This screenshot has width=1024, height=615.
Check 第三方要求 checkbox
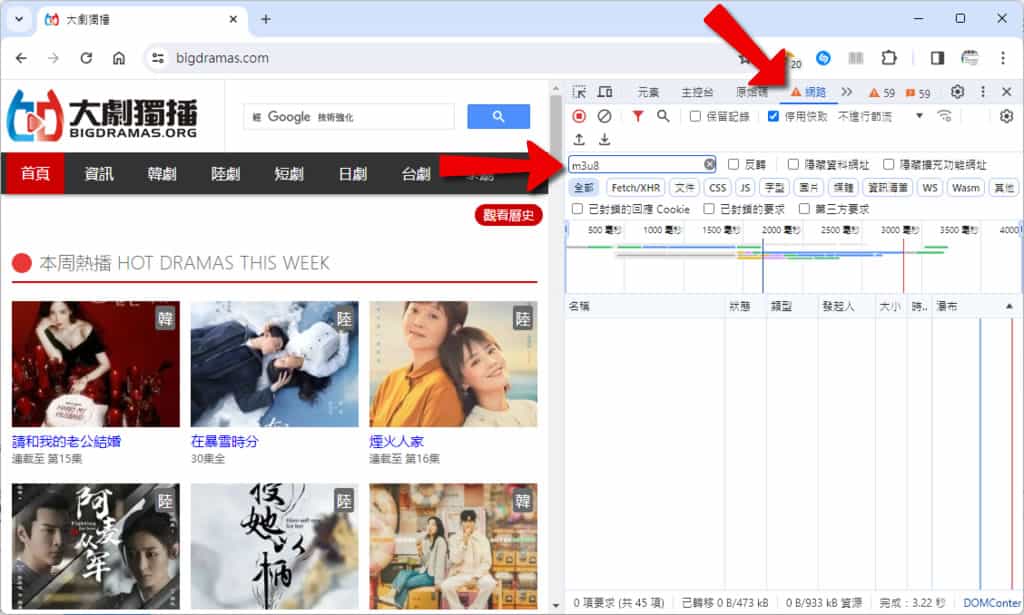[x=804, y=209]
